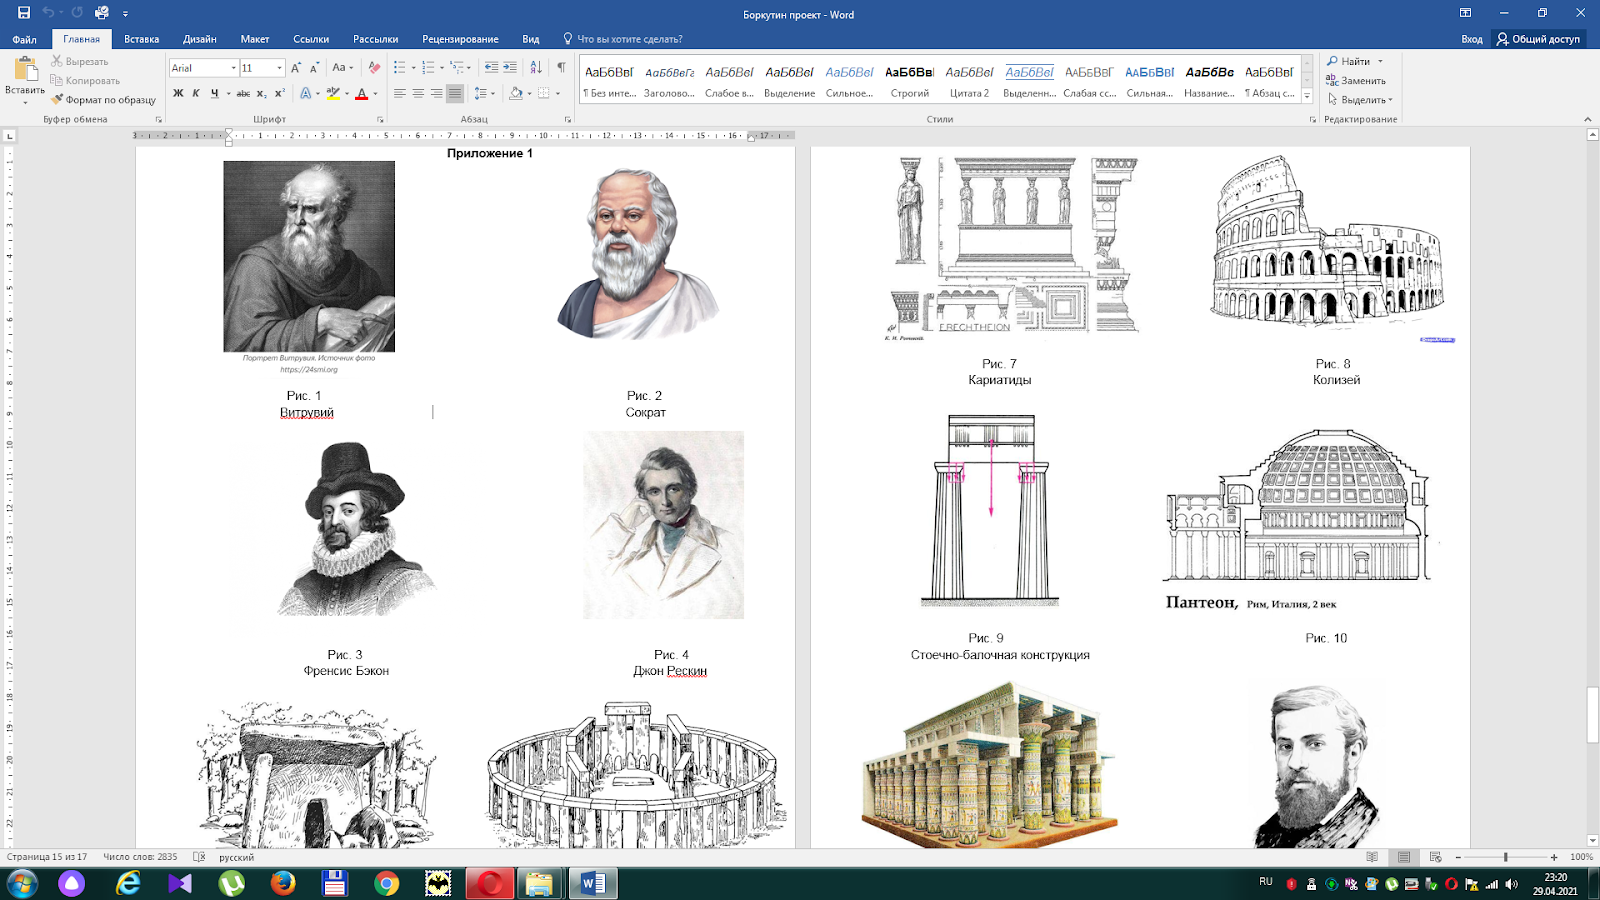This screenshot has height=900, width=1600.
Task: Open ribbon display options icon in the title bar
Action: tap(1465, 13)
